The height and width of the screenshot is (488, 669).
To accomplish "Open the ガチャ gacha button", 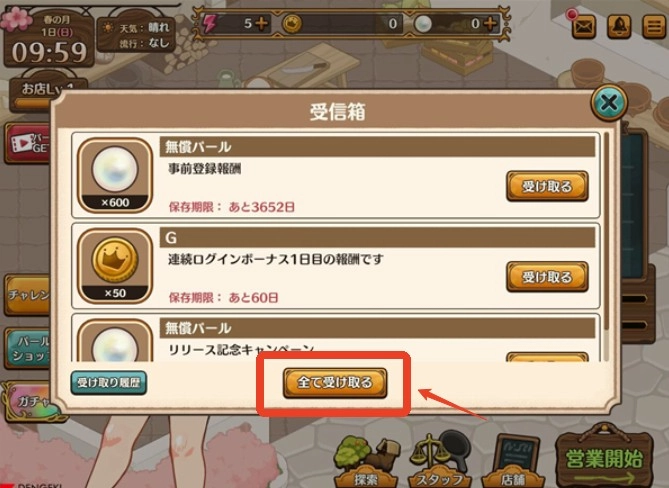I will (x=28, y=402).
